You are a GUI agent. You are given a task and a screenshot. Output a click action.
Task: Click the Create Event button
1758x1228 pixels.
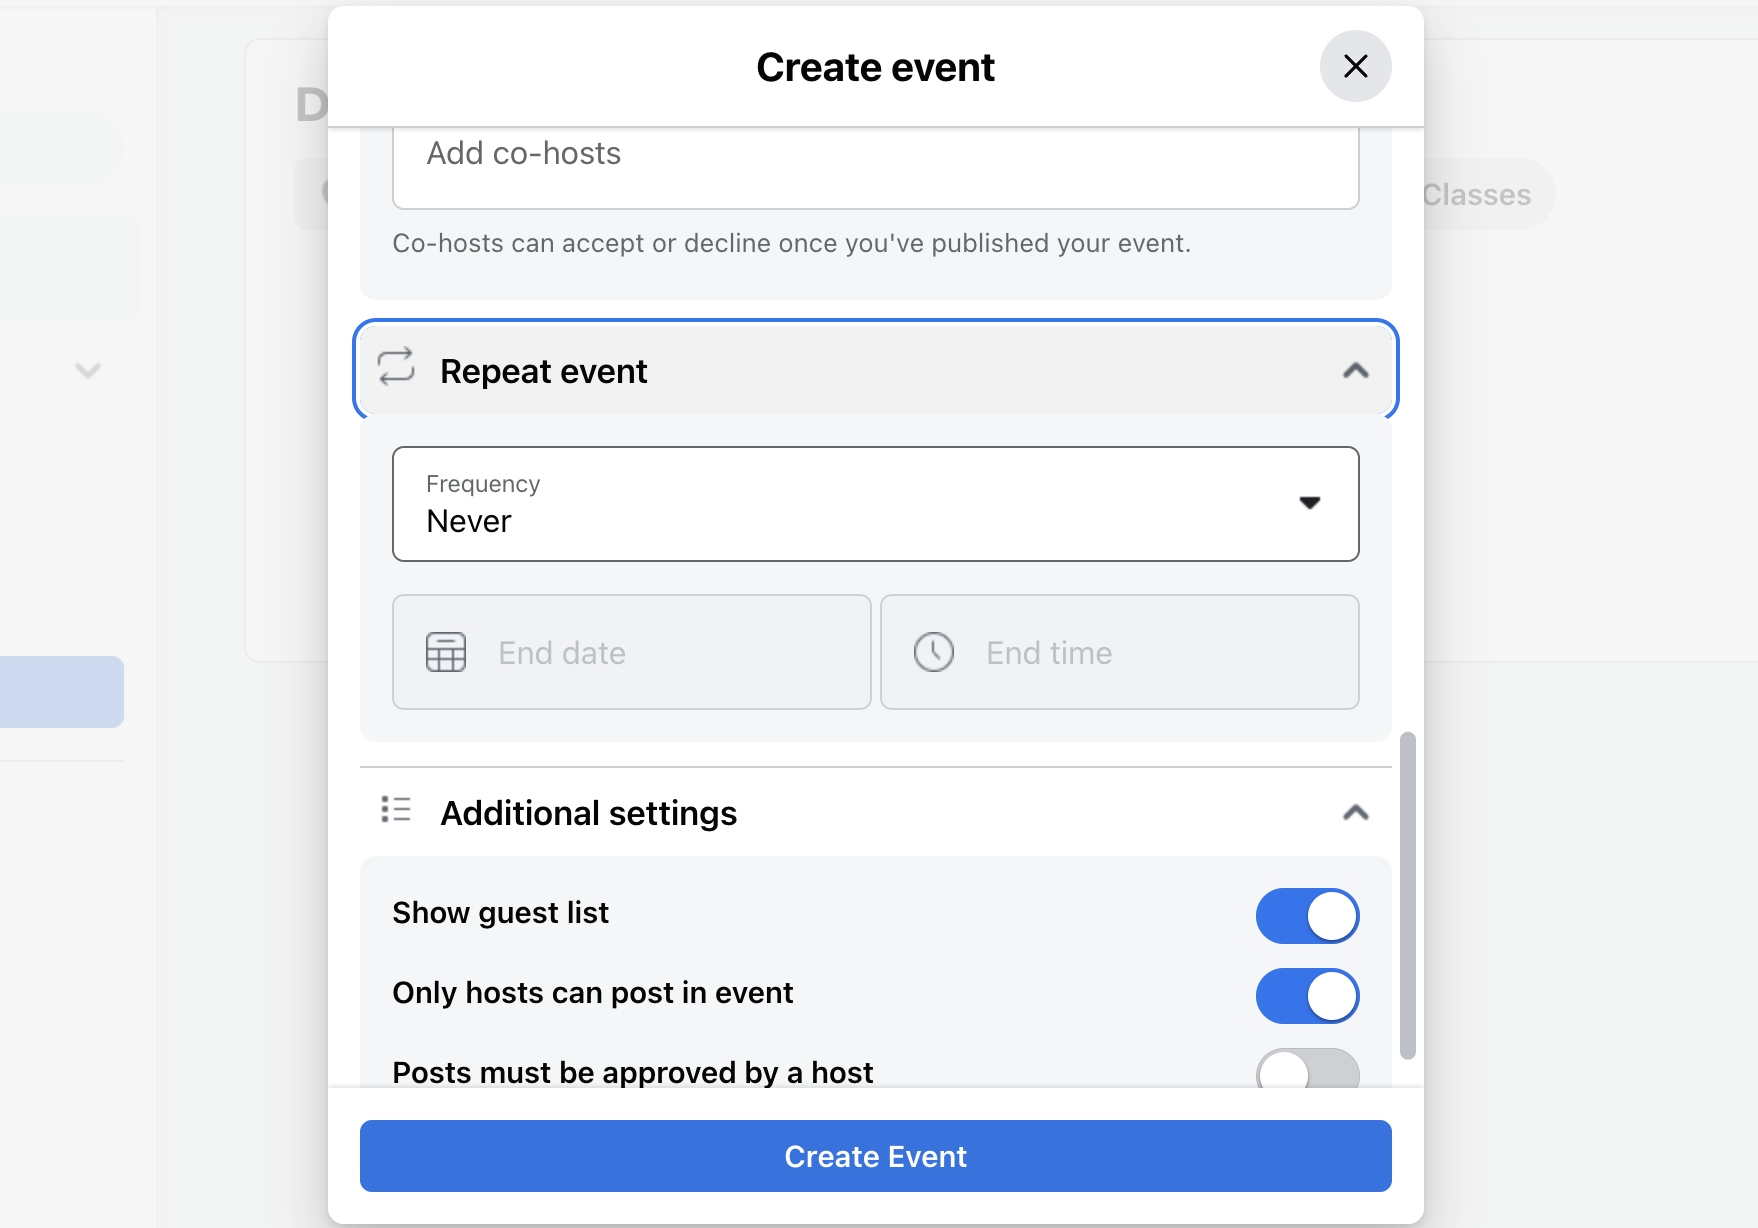click(875, 1156)
